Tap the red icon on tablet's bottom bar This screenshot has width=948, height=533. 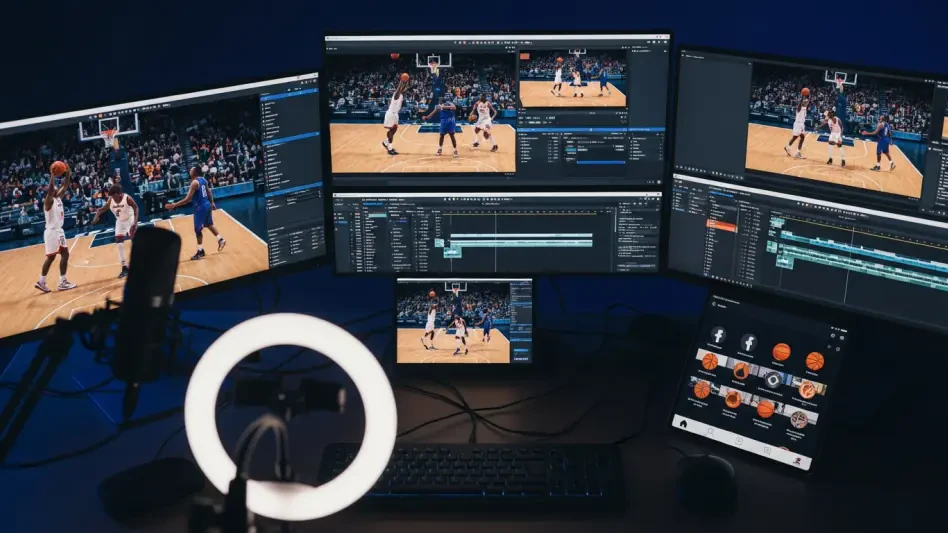tap(797, 462)
